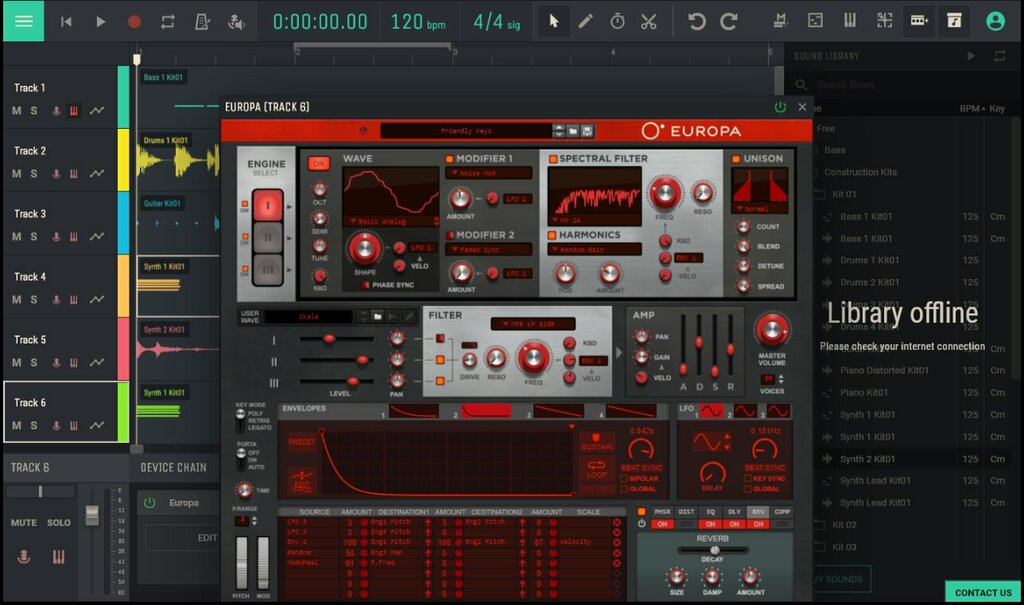Open the Basic Analog waveform dropdown

click(x=391, y=221)
